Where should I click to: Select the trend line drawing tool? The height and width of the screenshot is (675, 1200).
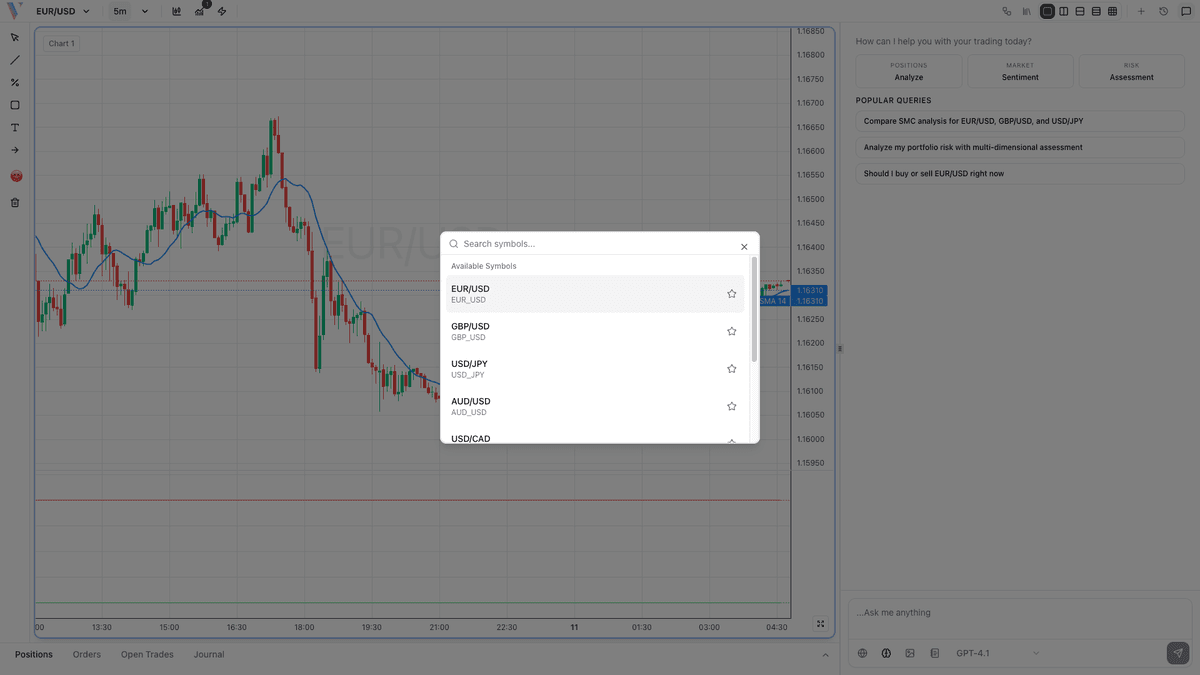14,60
